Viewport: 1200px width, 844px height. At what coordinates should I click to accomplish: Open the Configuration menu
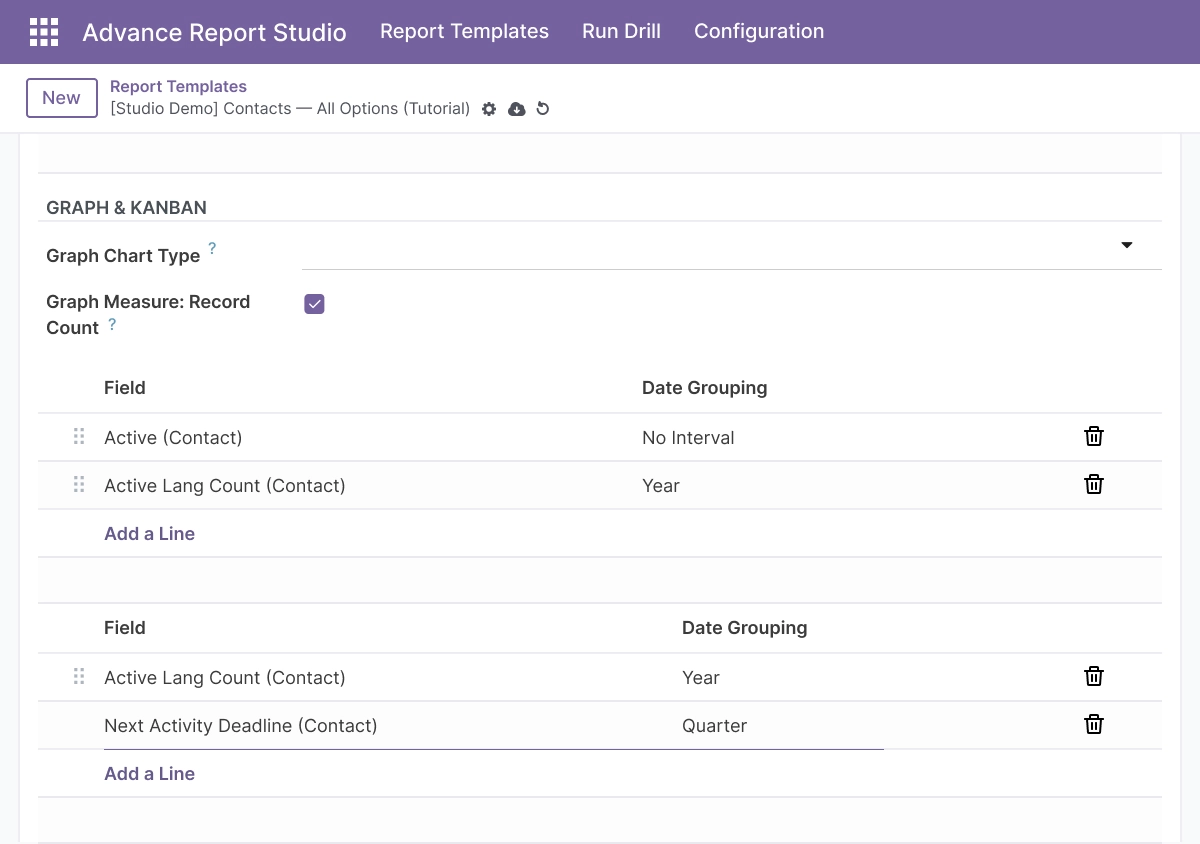coord(759,31)
